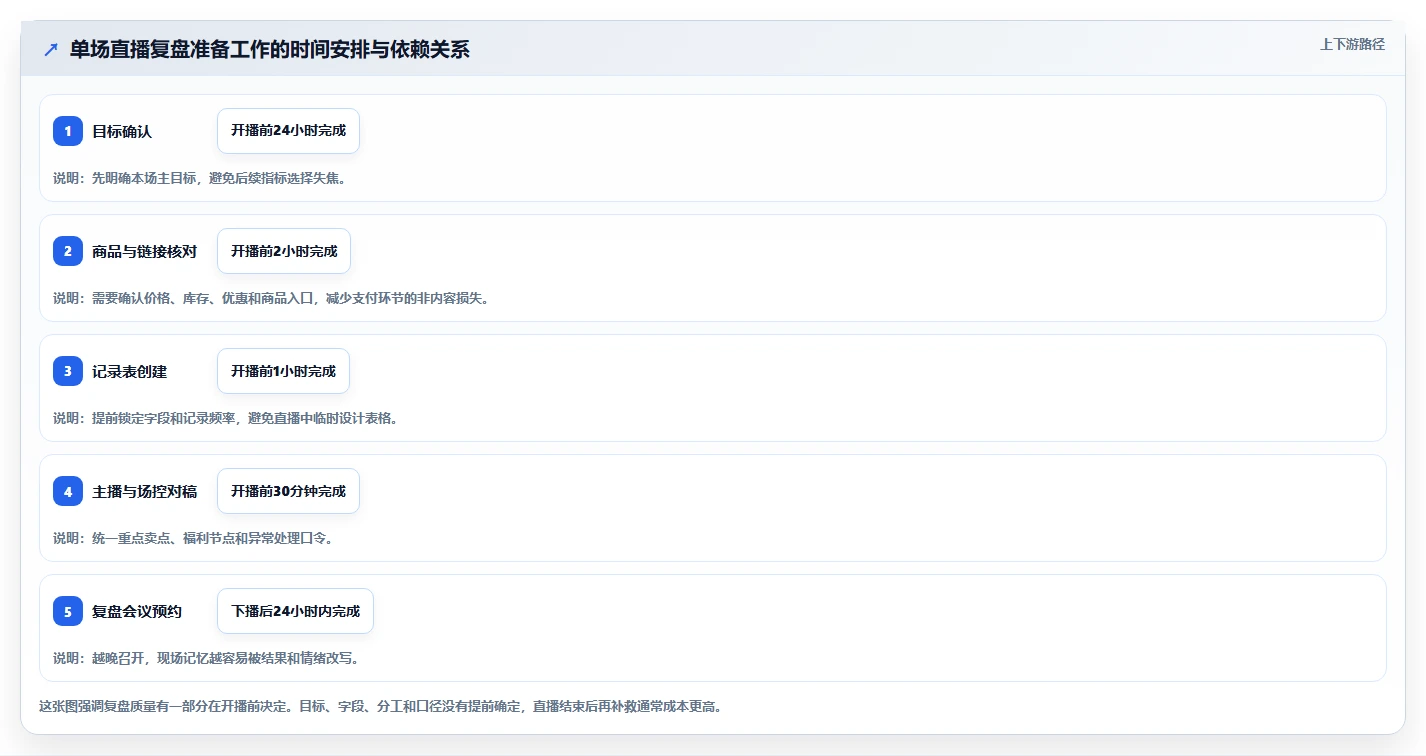Click the 开播前2小时完成 pill
This screenshot has height=756, width=1426.
(x=284, y=251)
